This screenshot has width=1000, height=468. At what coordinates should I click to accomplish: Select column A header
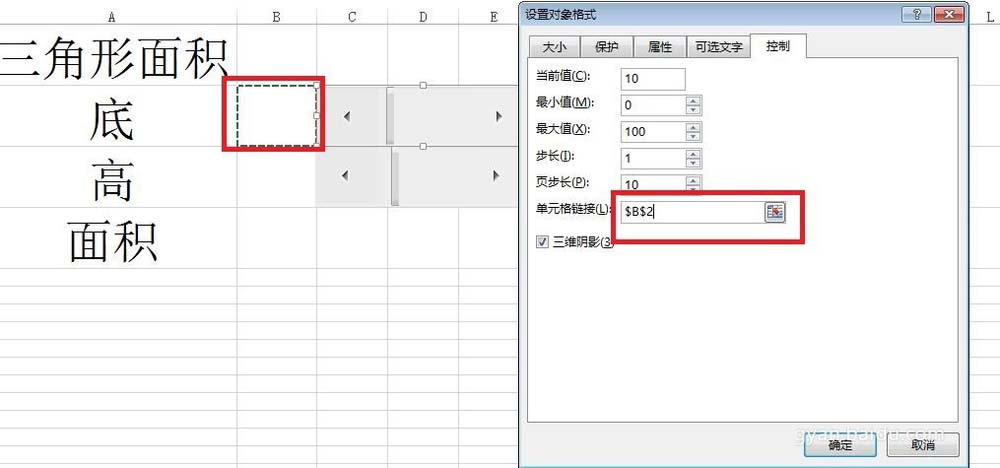[119, 17]
